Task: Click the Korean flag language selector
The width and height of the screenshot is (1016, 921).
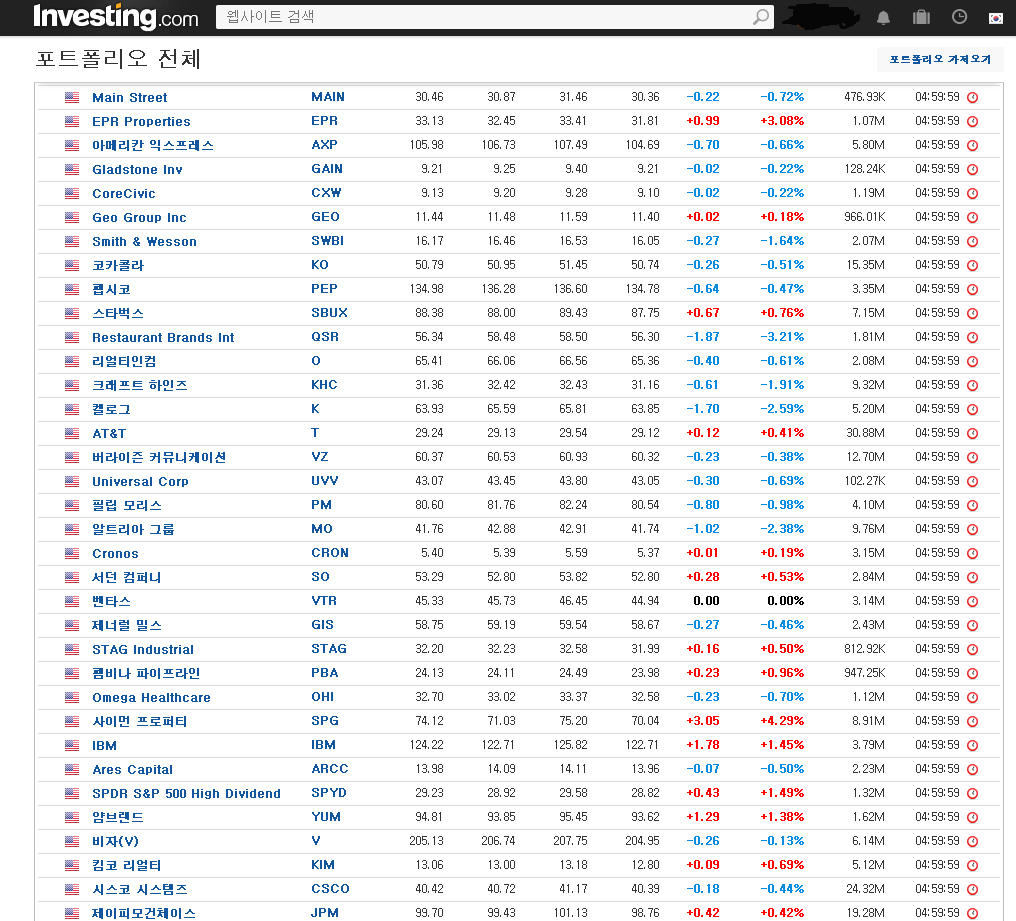Action: click(x=996, y=17)
